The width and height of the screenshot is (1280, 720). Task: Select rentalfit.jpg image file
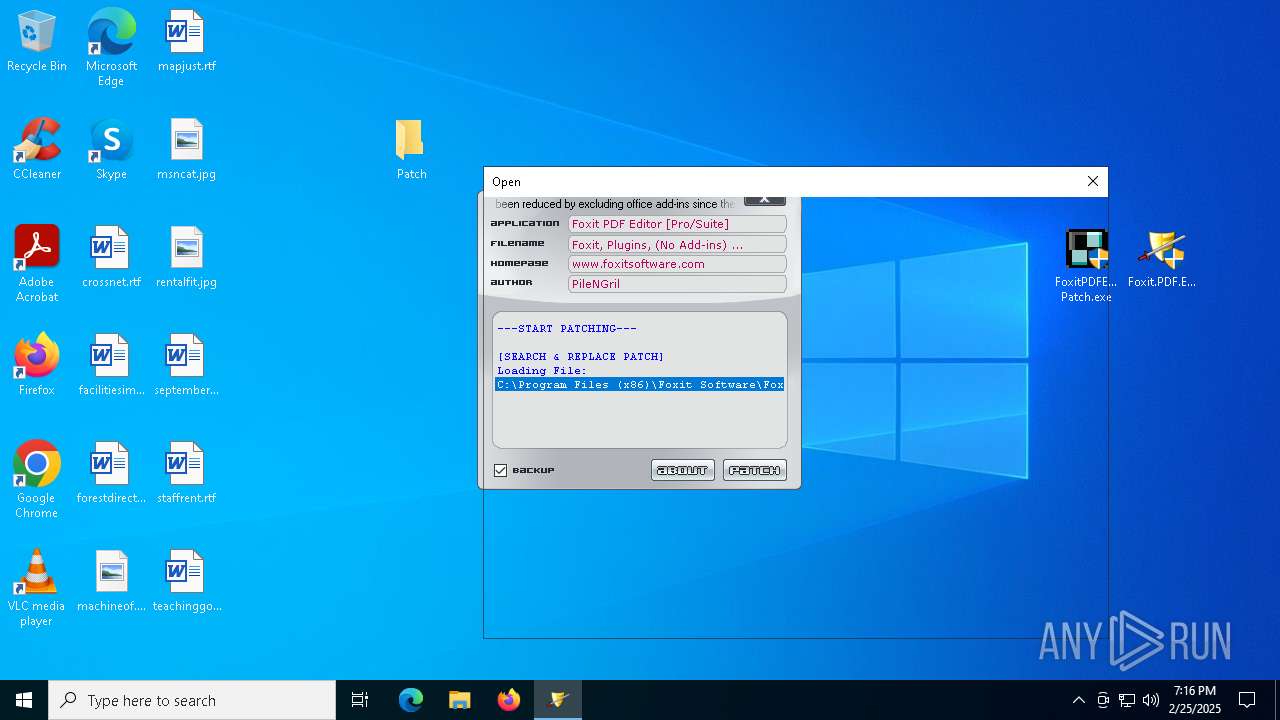point(186,257)
